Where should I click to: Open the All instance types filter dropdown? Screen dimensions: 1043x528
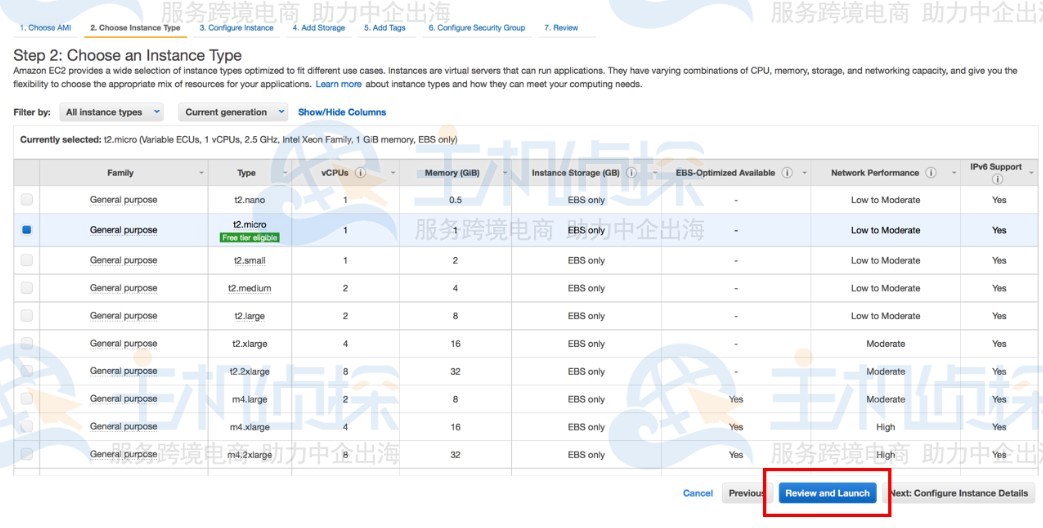point(112,113)
